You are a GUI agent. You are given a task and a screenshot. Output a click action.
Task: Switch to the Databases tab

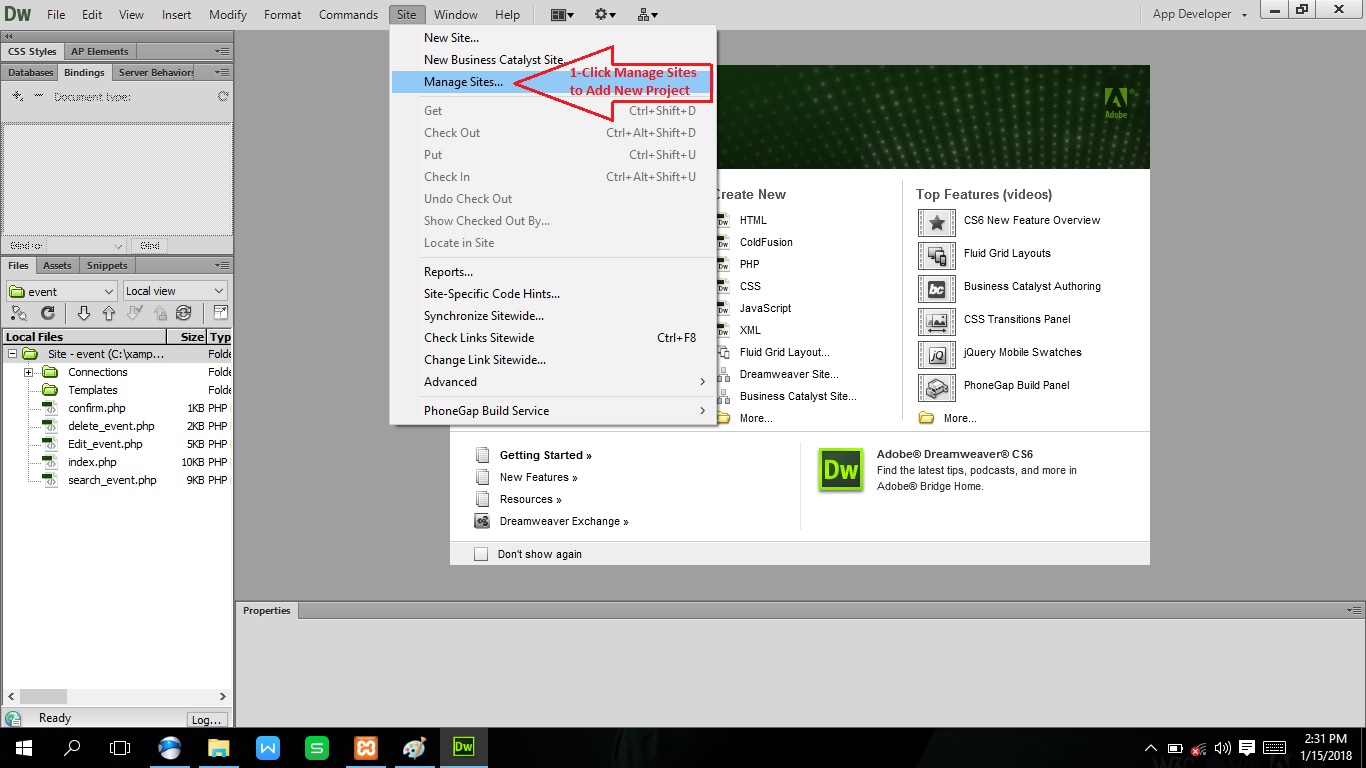click(x=30, y=72)
